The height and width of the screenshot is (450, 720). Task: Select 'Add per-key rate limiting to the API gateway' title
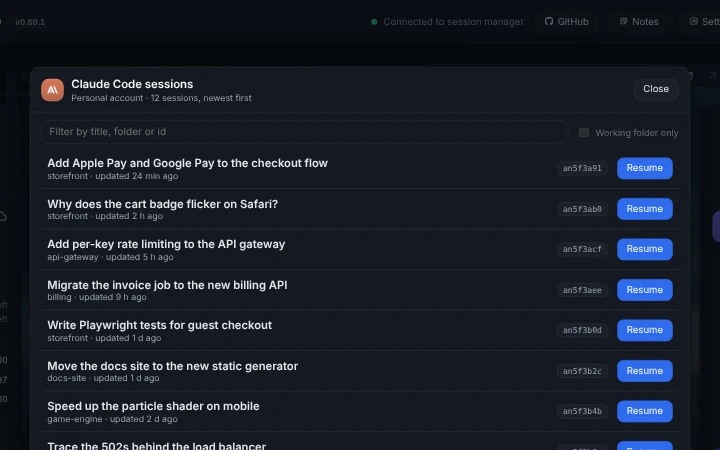pyautogui.click(x=166, y=244)
